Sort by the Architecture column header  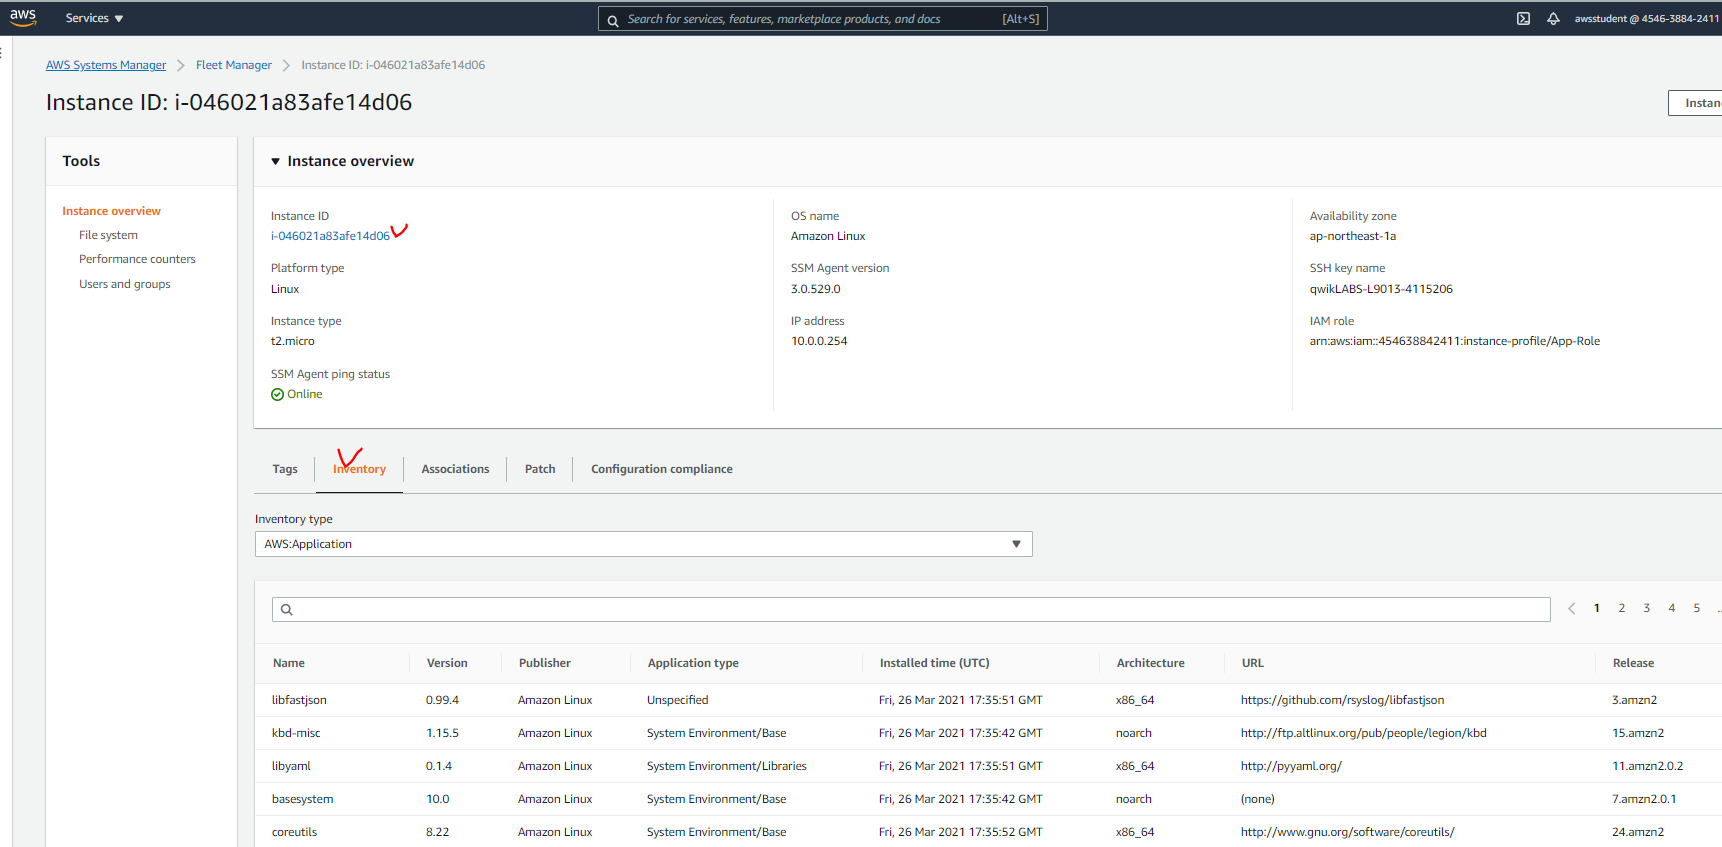(1150, 663)
